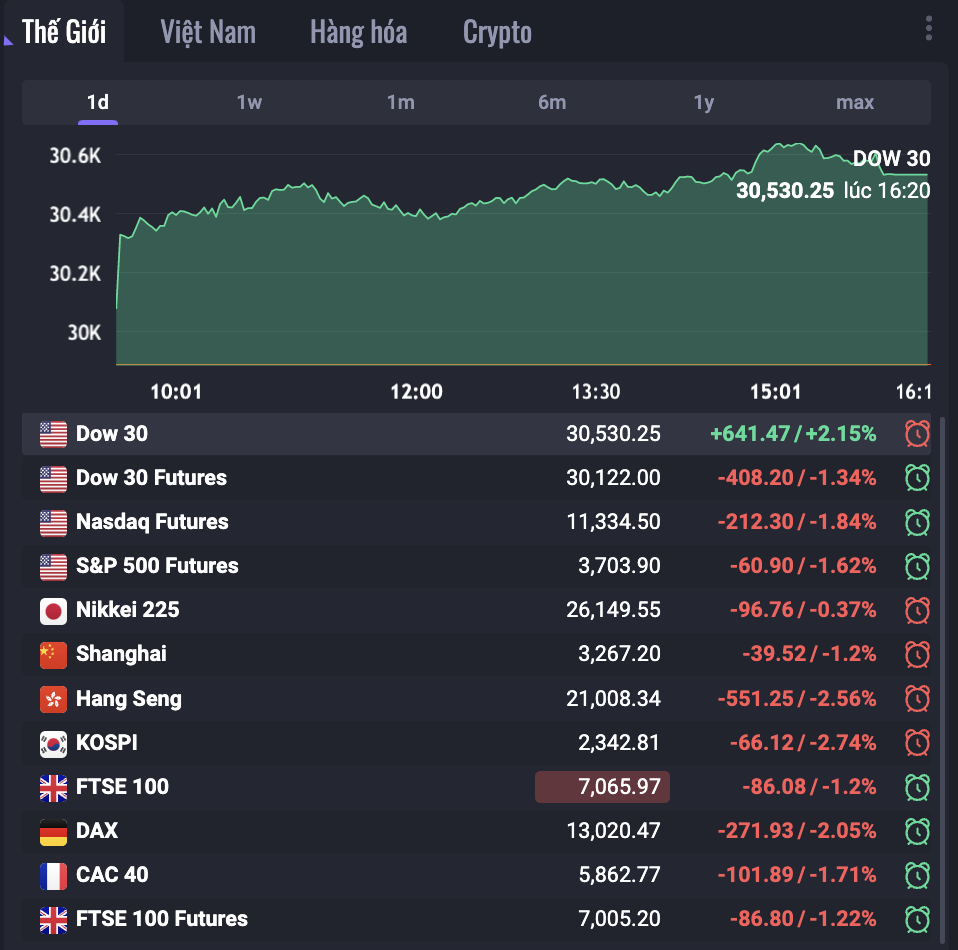958x950 pixels.
Task: Switch chart range to 6m
Action: tap(552, 102)
